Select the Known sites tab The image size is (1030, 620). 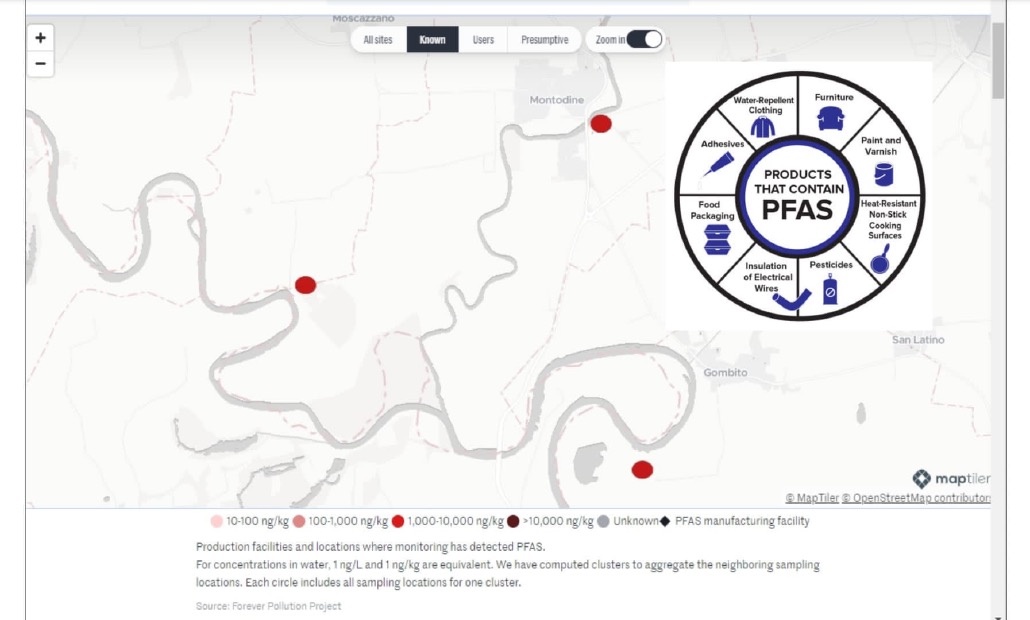pos(432,40)
